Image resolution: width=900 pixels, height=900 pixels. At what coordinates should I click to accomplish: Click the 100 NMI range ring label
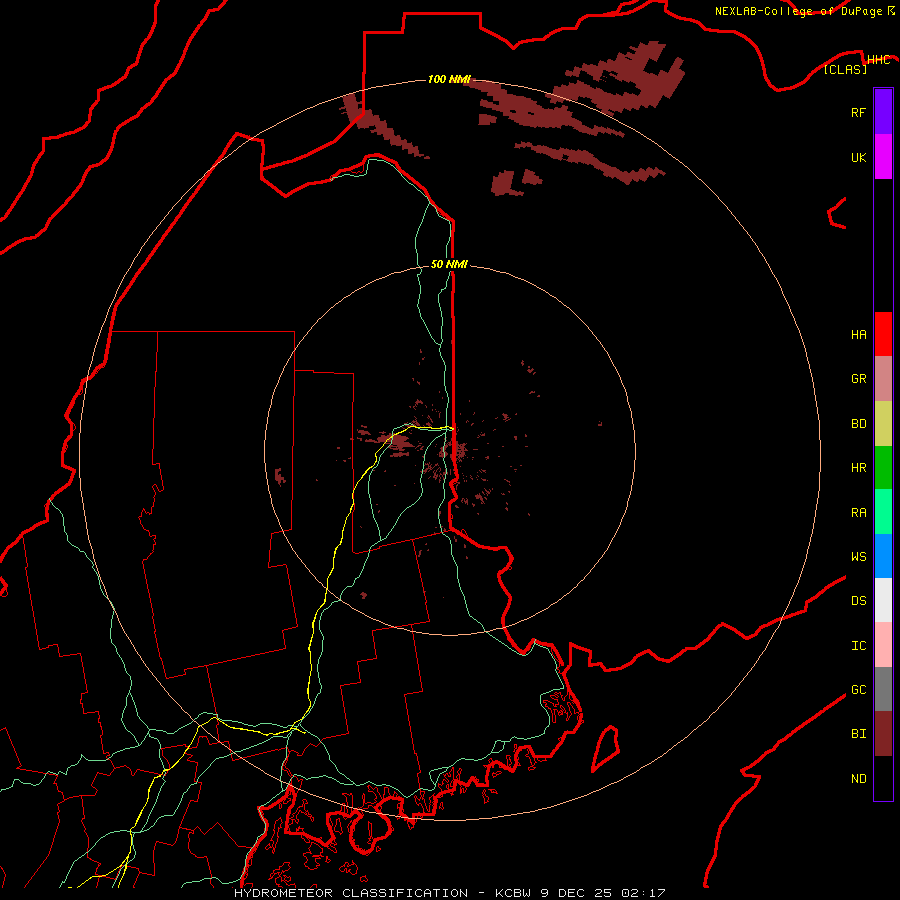pyautogui.click(x=449, y=79)
